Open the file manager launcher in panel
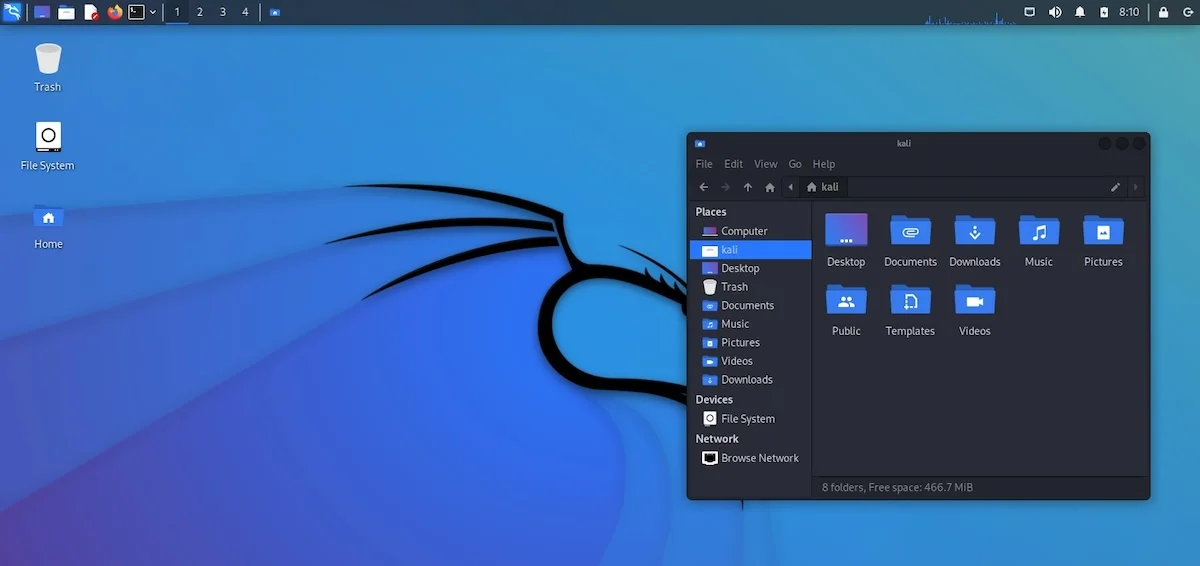 point(66,12)
